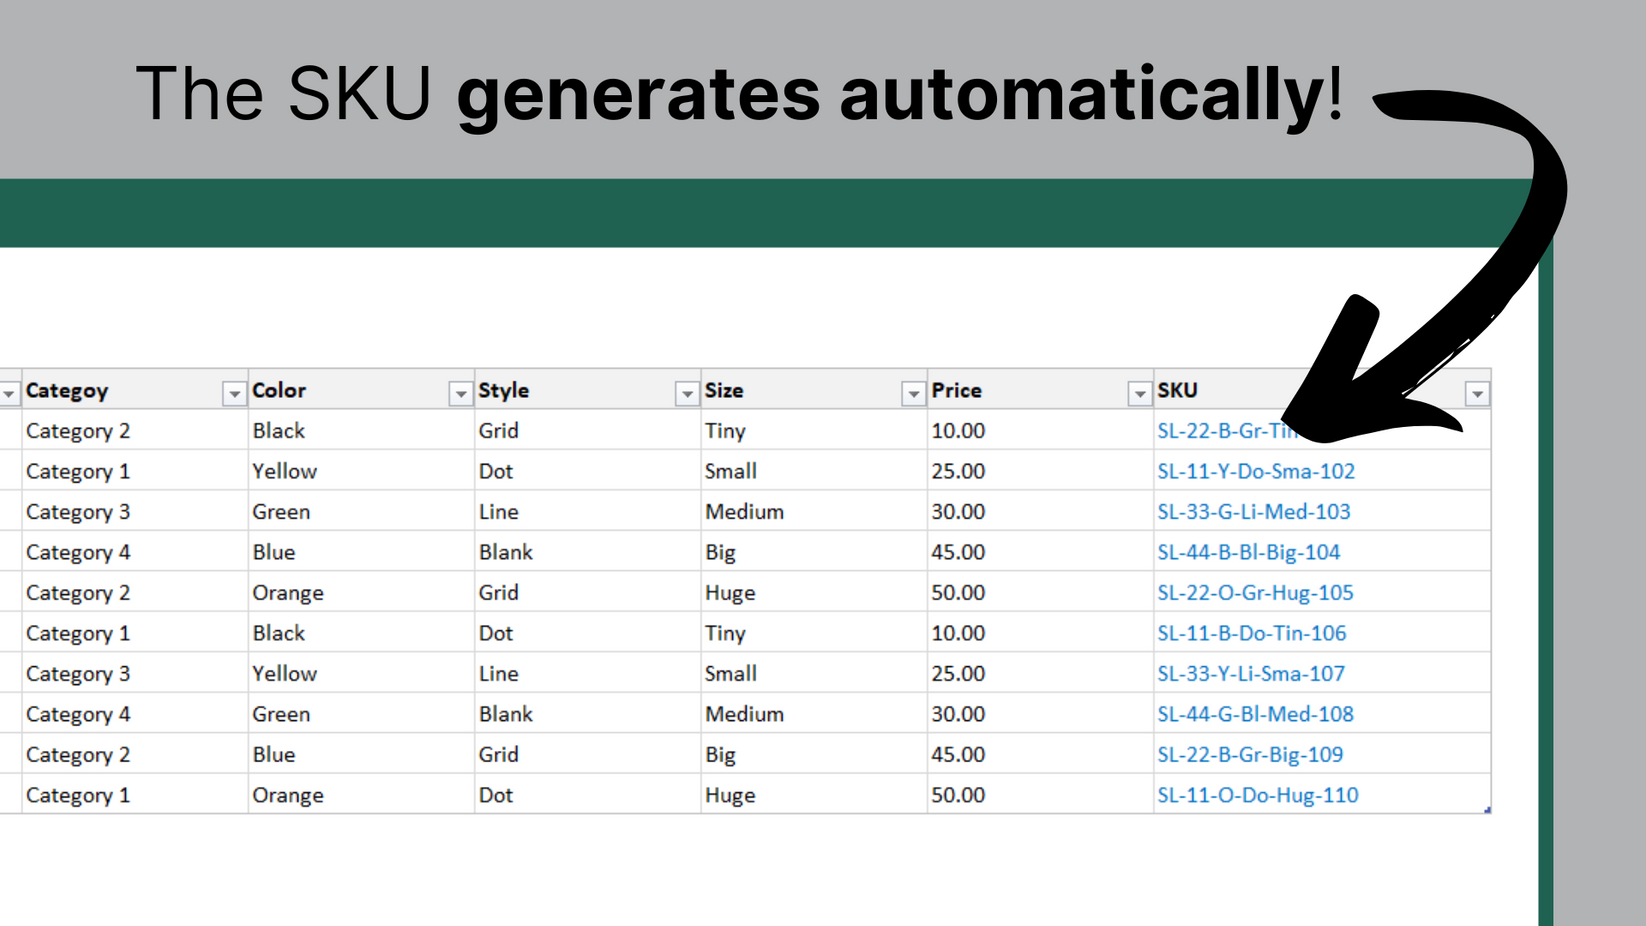The height and width of the screenshot is (926, 1646).
Task: Open the Price column filter dropdown
Action: pos(1139,391)
